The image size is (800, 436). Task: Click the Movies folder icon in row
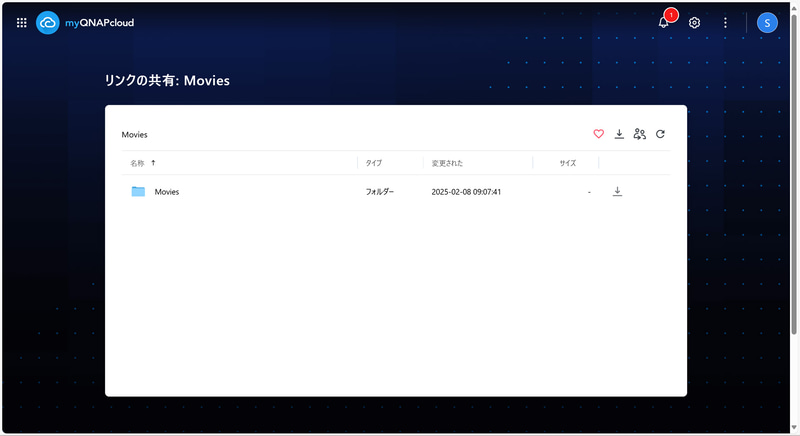[x=138, y=192]
